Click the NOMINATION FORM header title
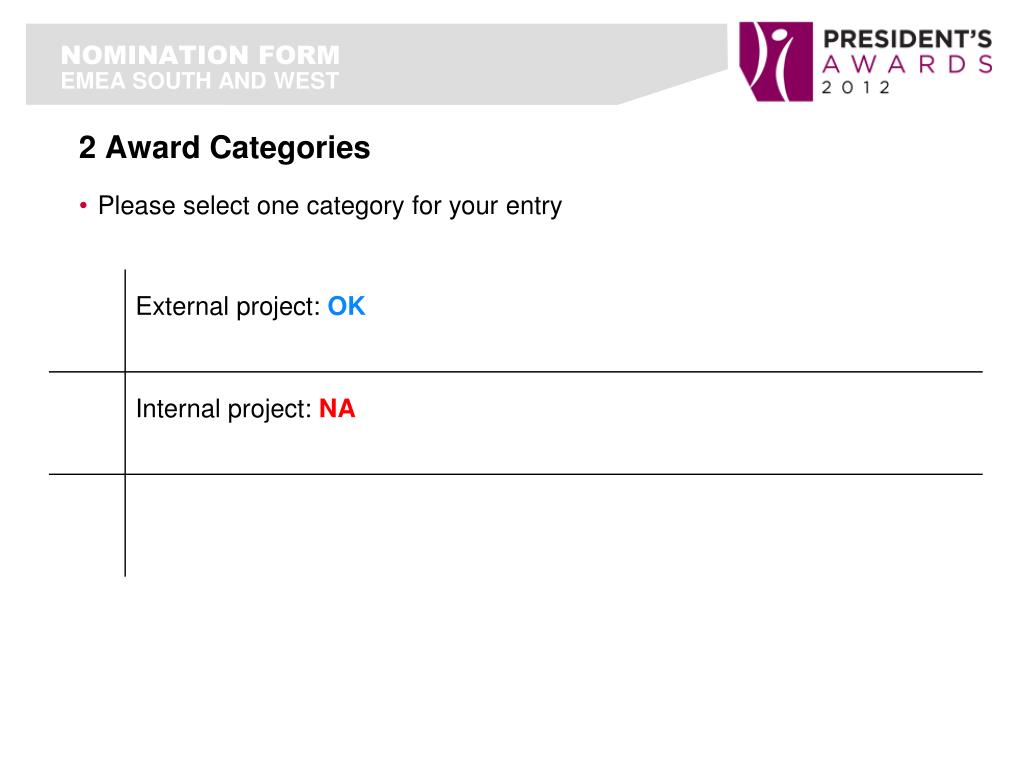 200,55
